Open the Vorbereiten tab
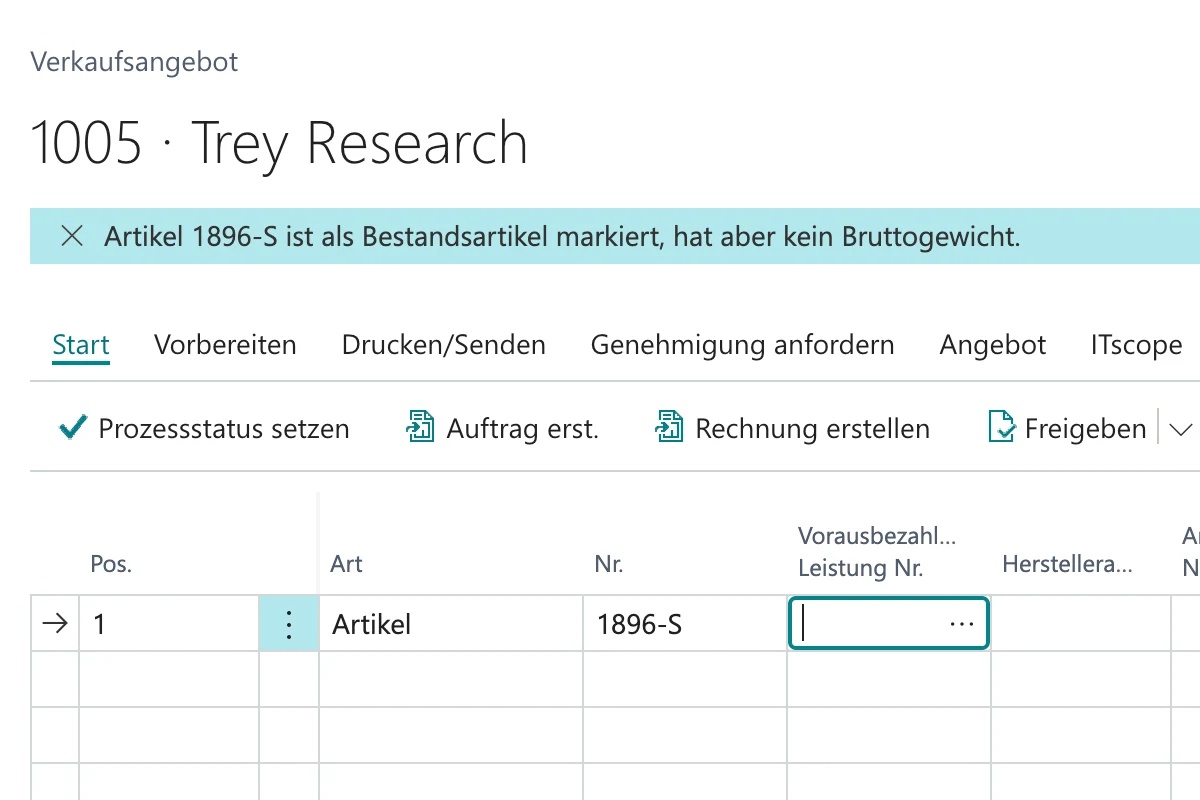The height and width of the screenshot is (800, 1200). [225, 345]
